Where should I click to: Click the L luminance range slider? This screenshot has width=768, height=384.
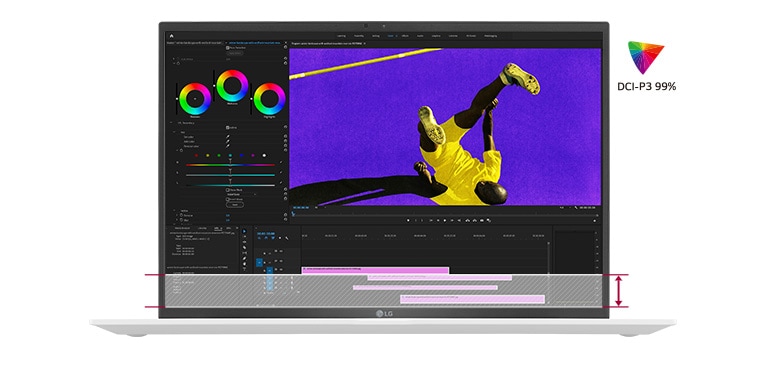coord(230,185)
